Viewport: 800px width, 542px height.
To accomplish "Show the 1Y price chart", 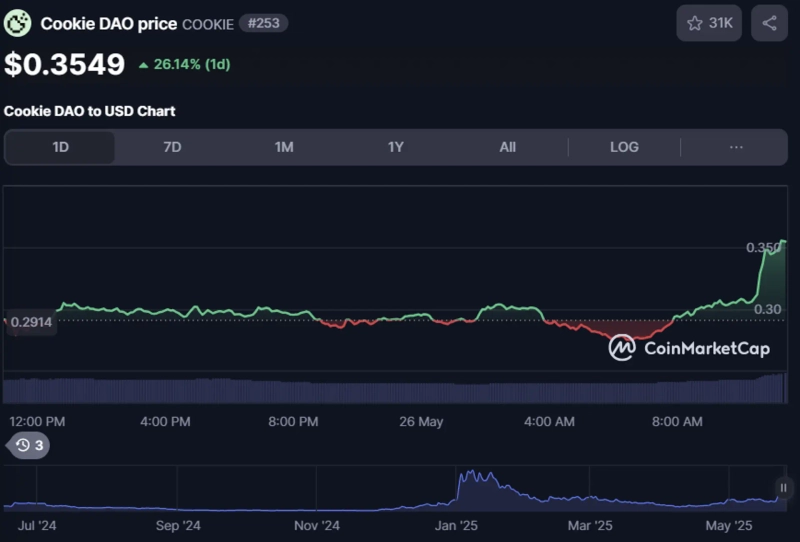I will [396, 147].
